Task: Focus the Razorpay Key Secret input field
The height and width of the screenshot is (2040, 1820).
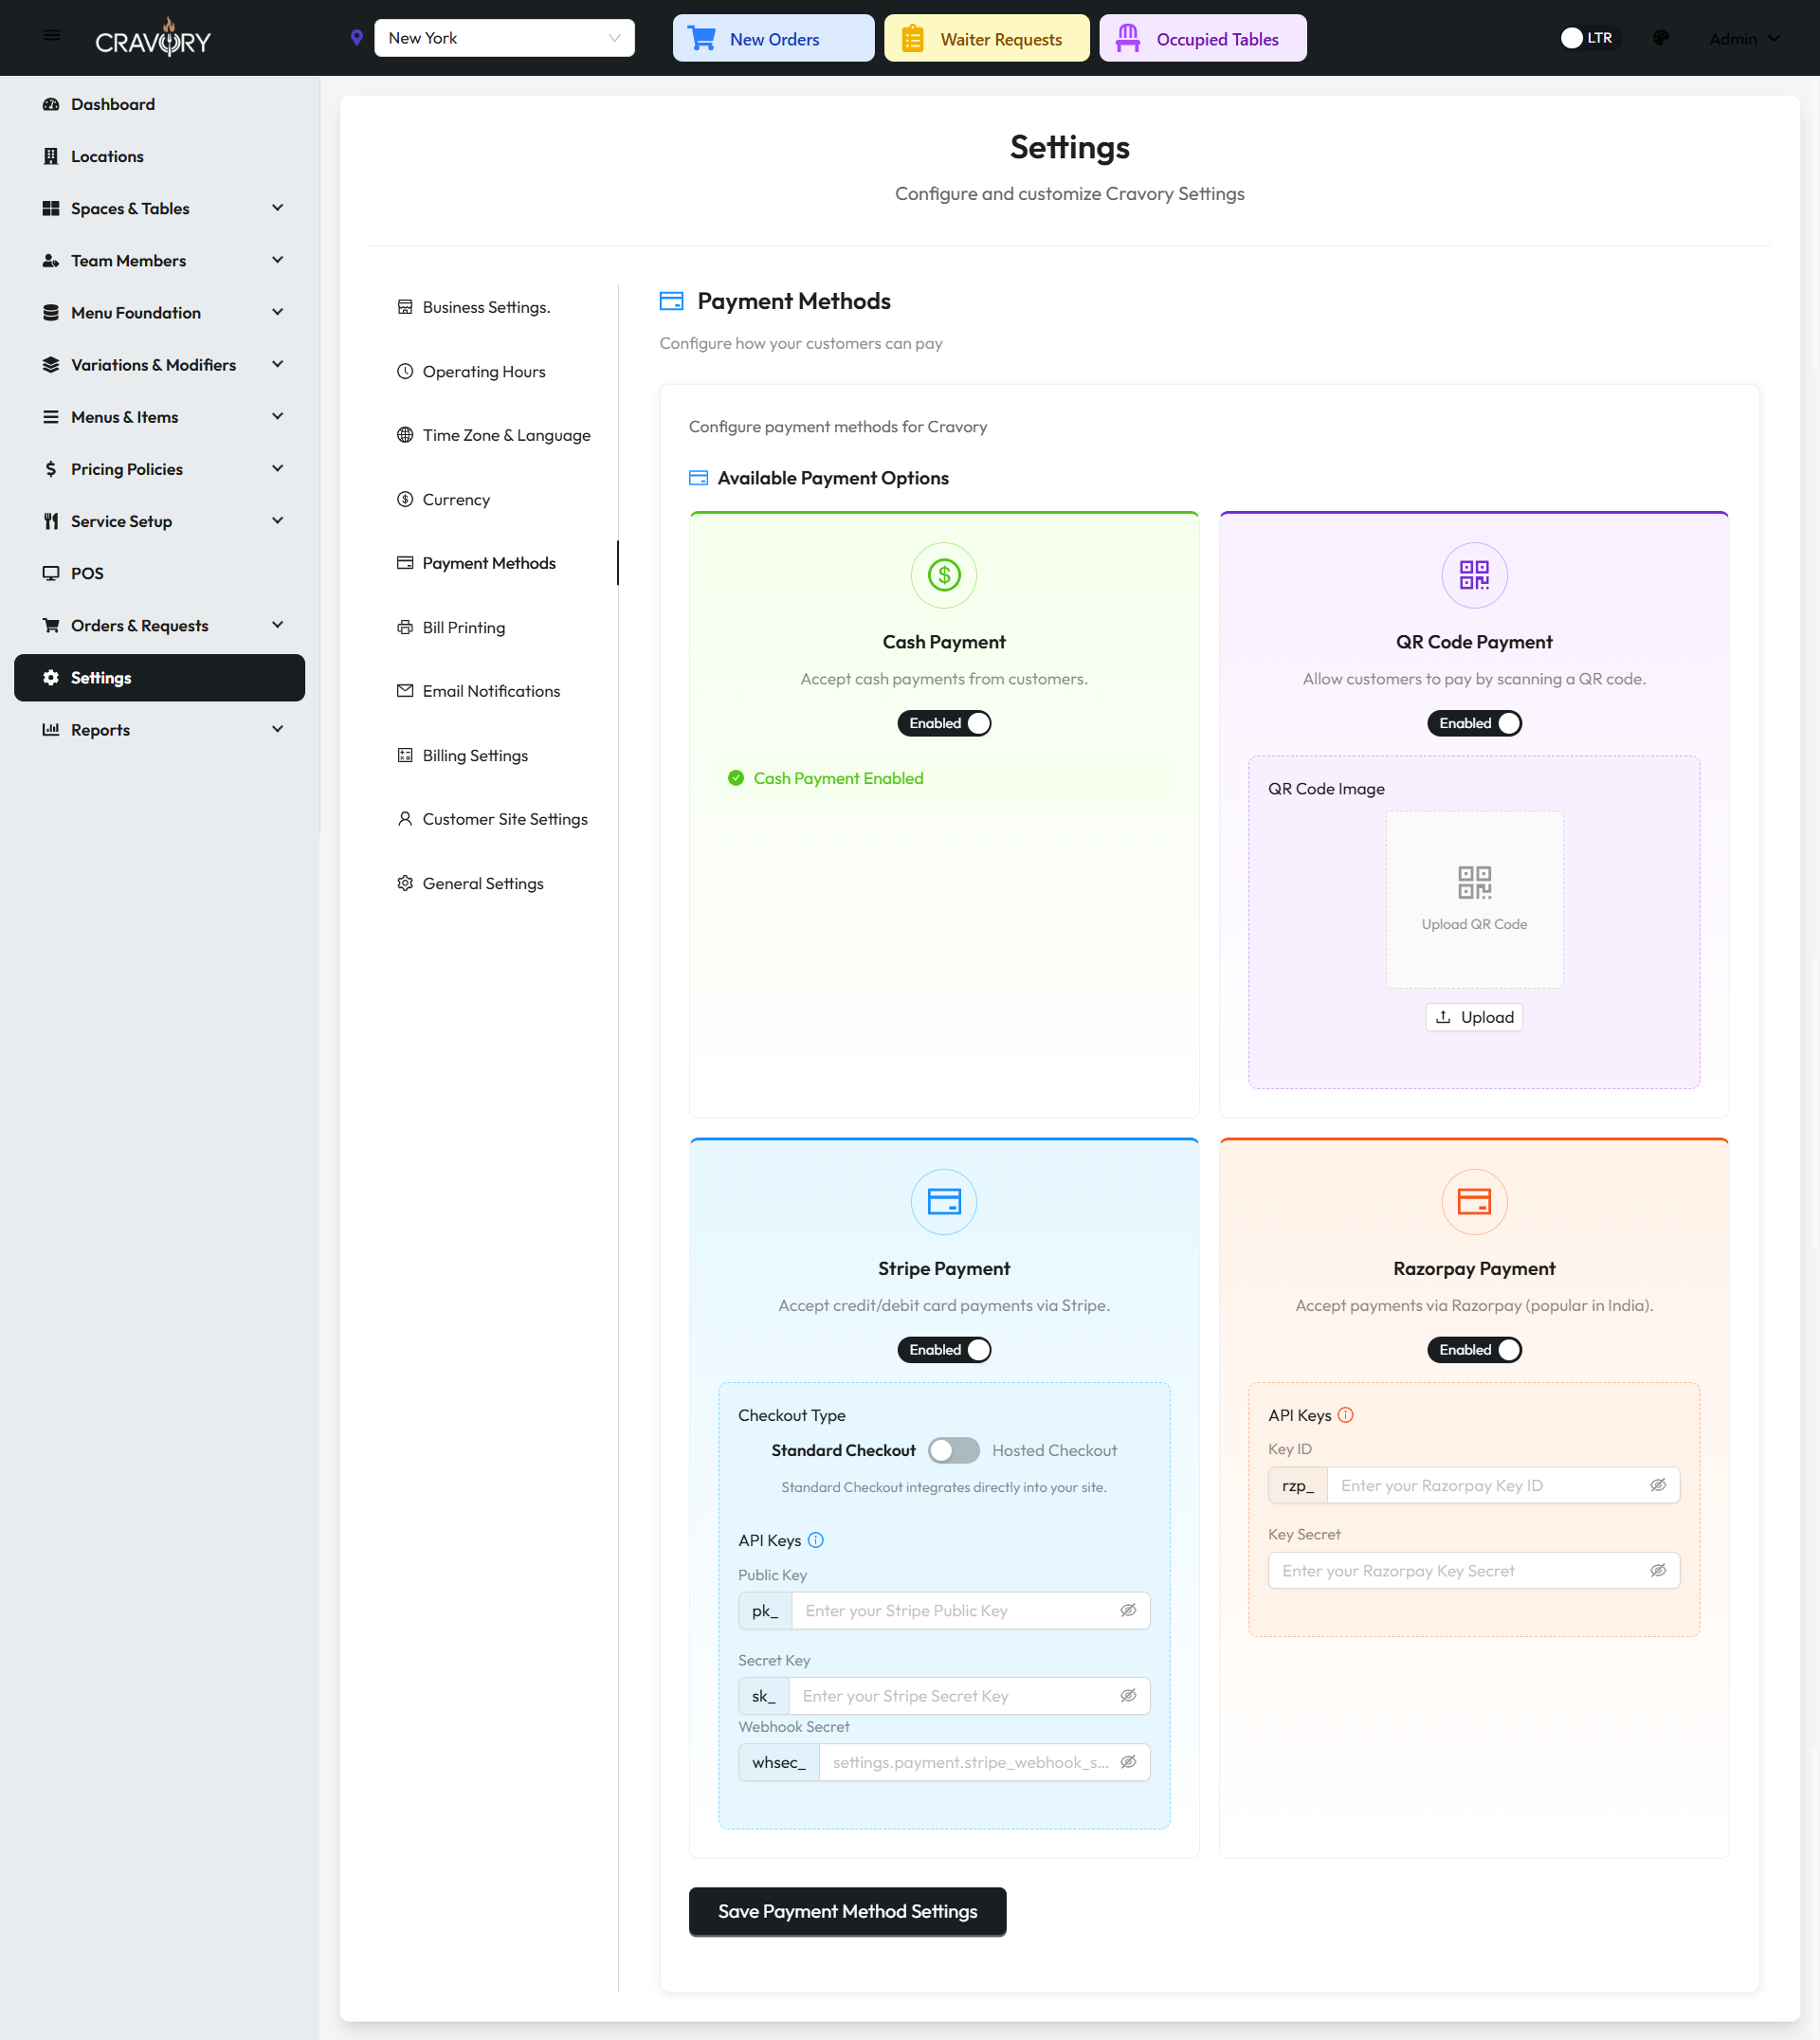Action: [1474, 1570]
